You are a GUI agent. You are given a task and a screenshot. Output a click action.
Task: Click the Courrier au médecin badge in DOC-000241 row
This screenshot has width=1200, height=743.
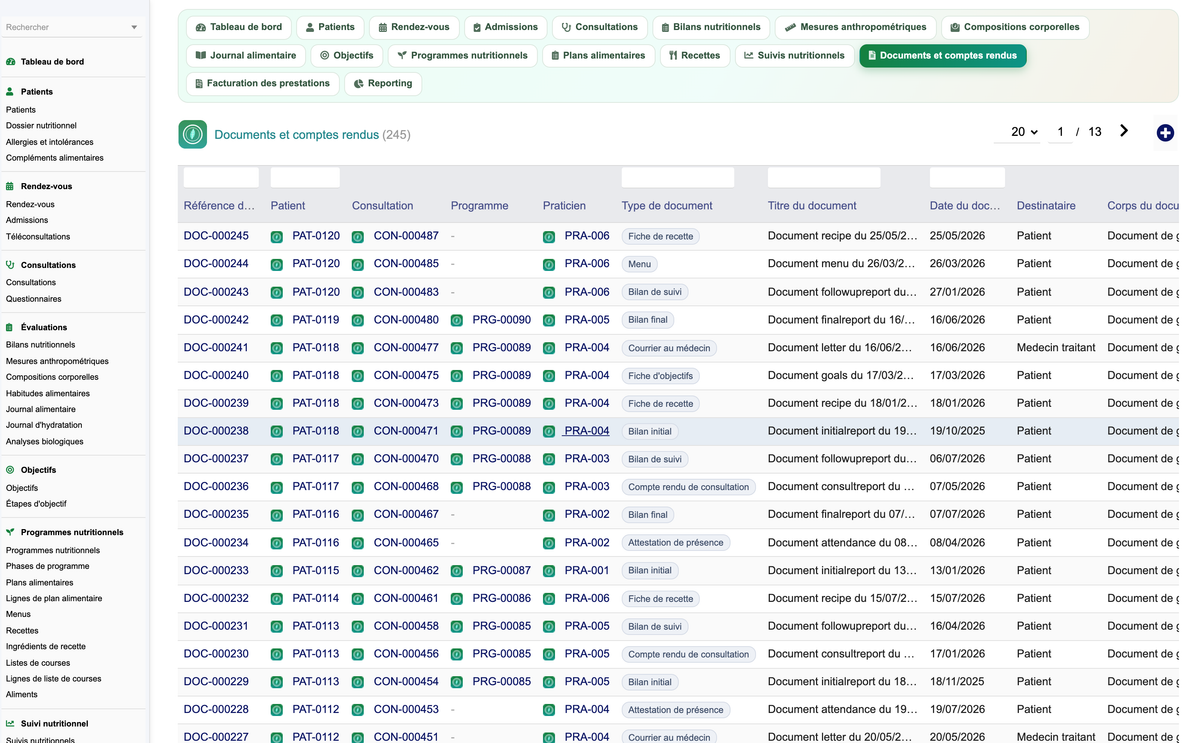(x=669, y=348)
